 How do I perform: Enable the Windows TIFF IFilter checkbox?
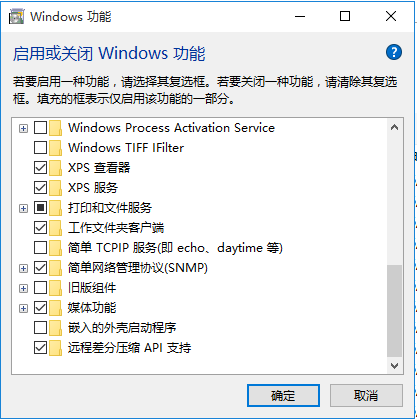(x=40, y=148)
